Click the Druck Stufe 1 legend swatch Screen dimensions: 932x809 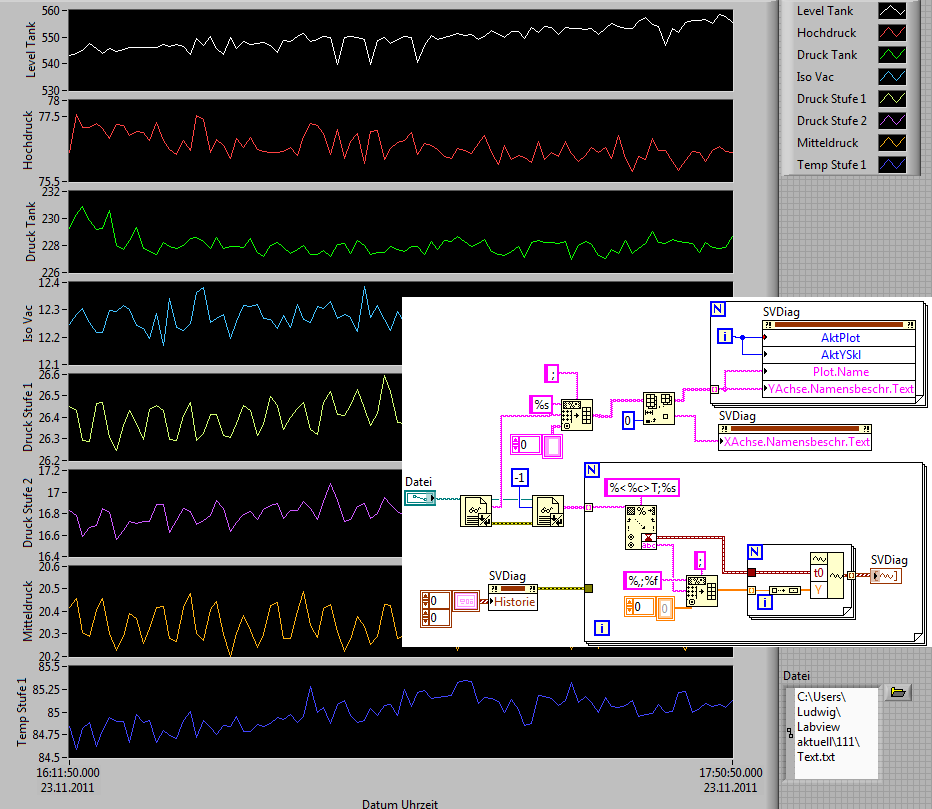892,99
